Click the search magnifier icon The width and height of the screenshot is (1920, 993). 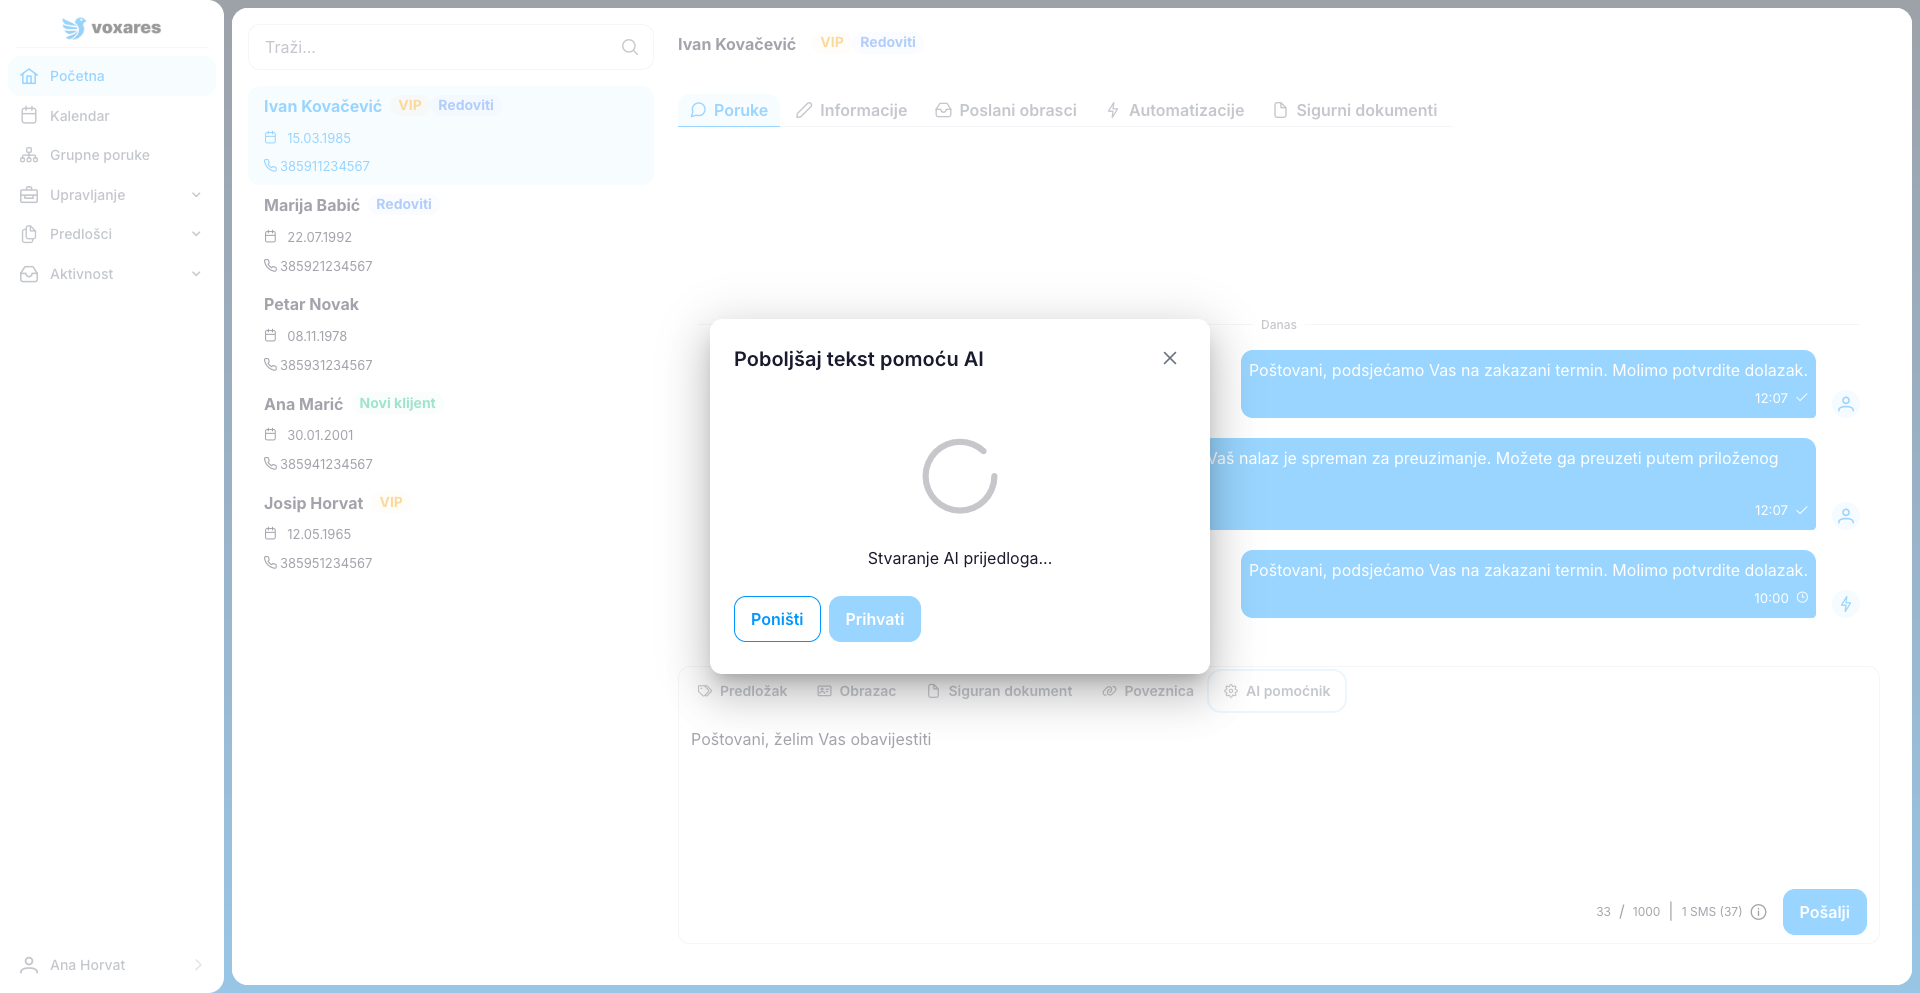(629, 47)
